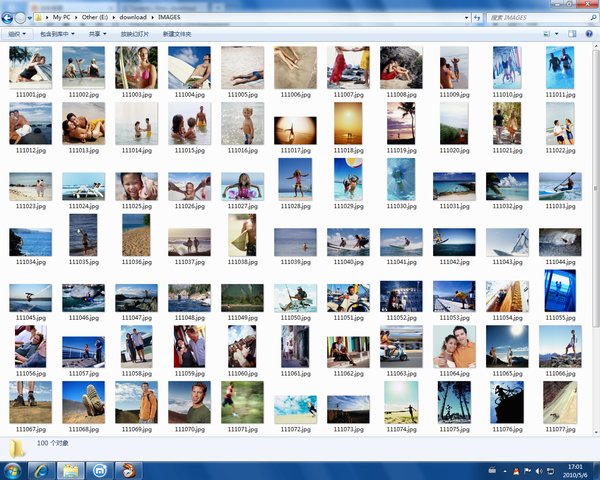Click the vertical scrollbar in file pane
Image resolution: width=600 pixels, height=480 pixels.
point(595,188)
